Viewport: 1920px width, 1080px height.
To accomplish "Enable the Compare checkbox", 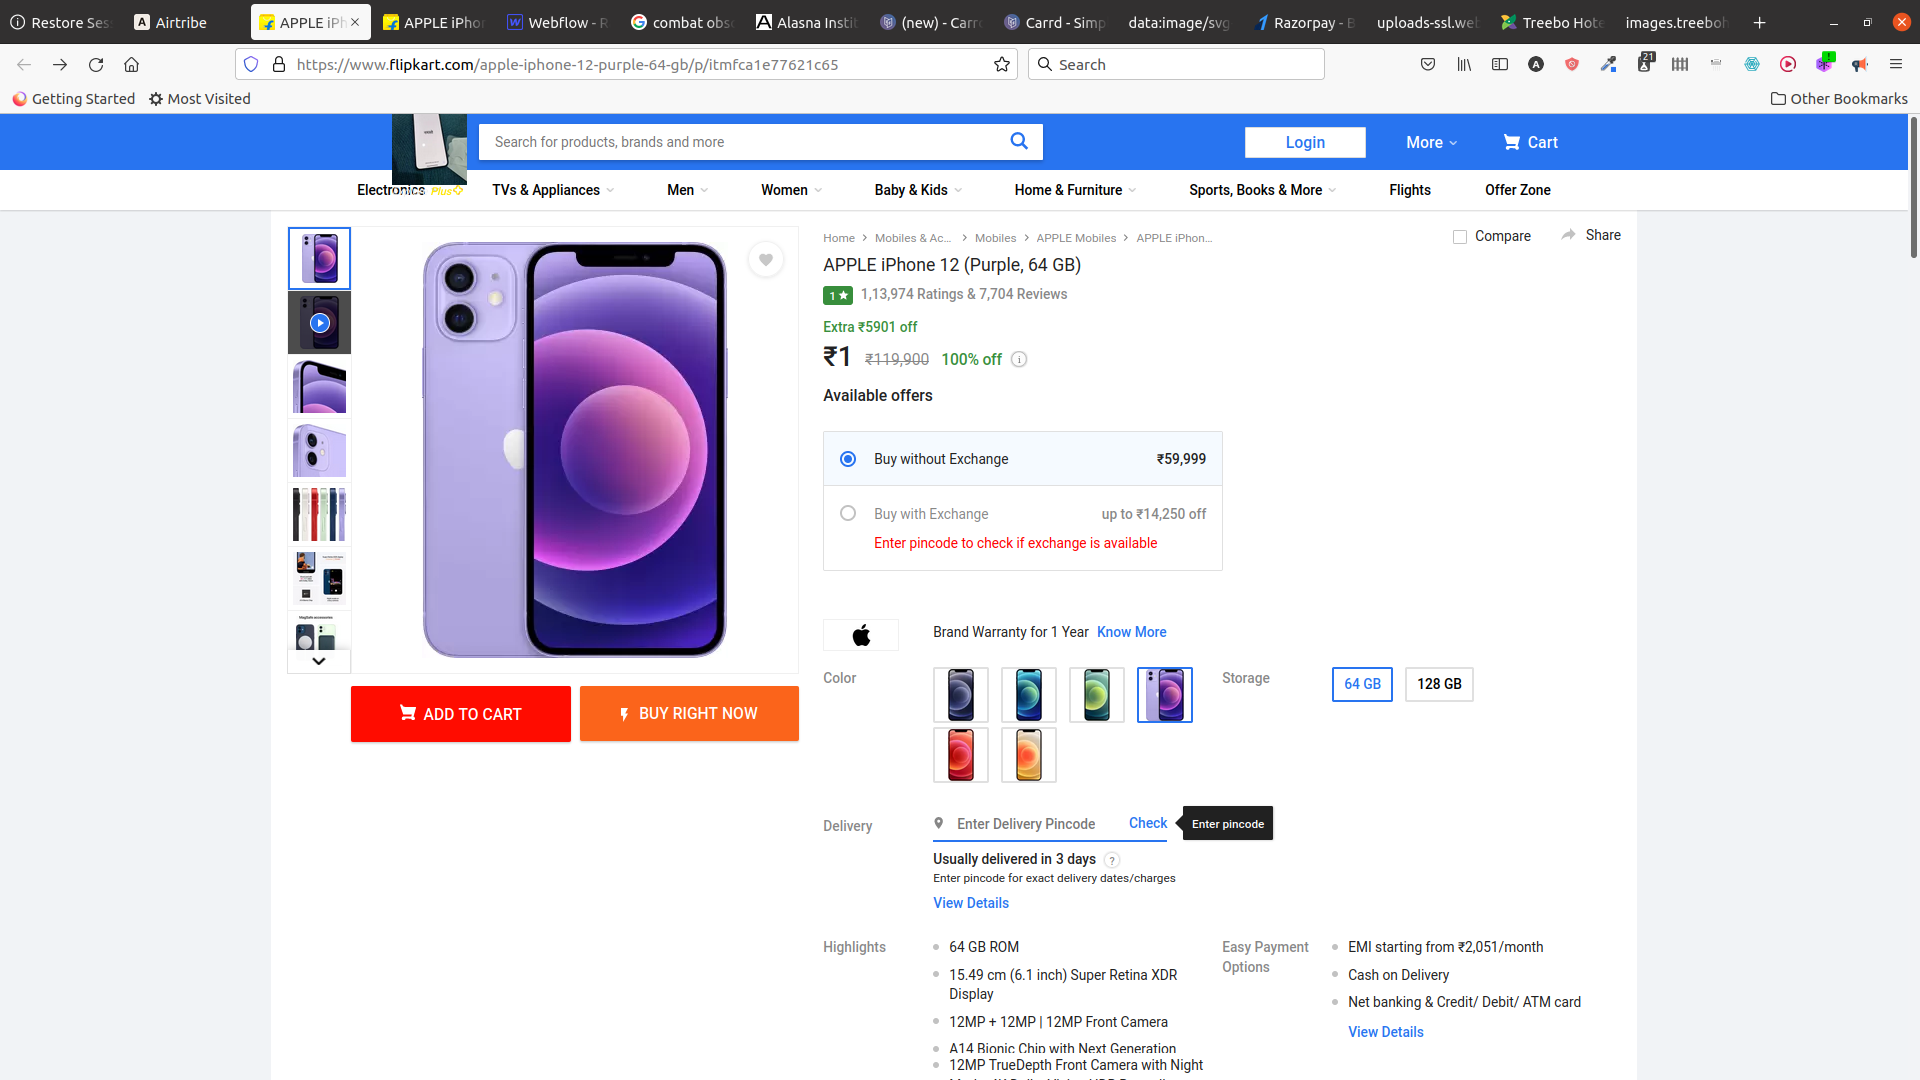I will click(1460, 236).
